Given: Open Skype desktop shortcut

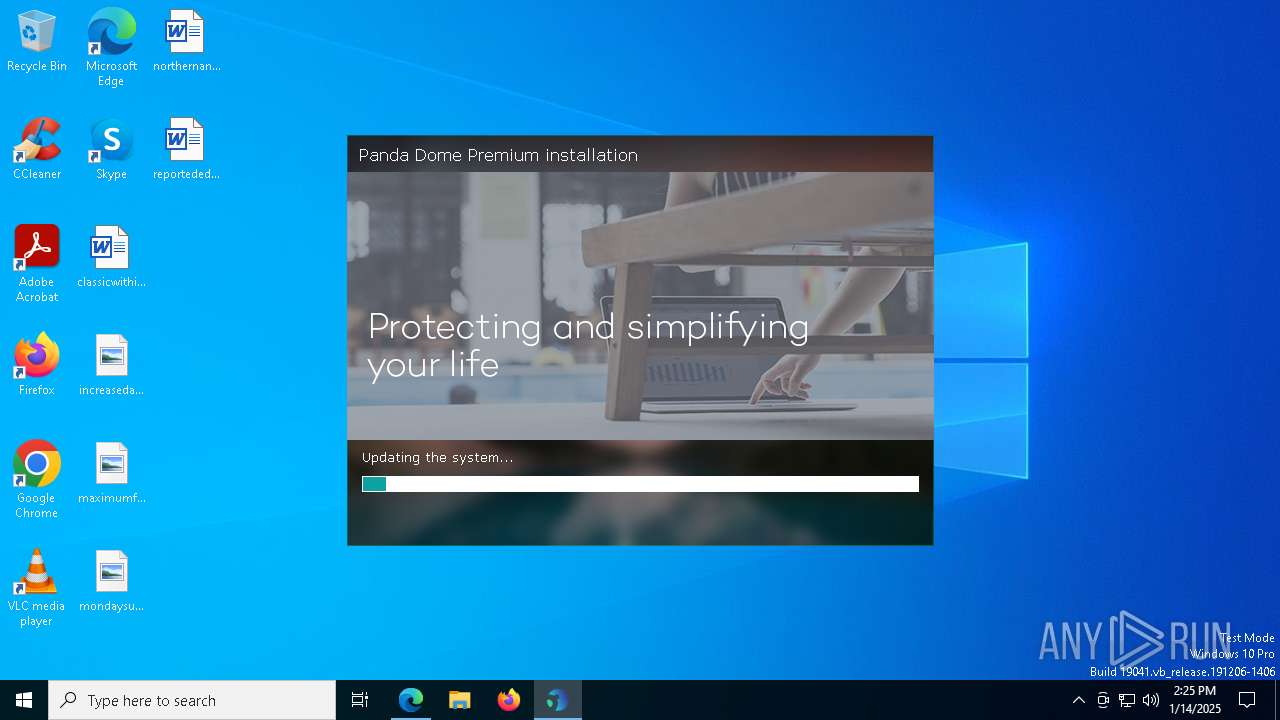Looking at the screenshot, I should 111,149.
